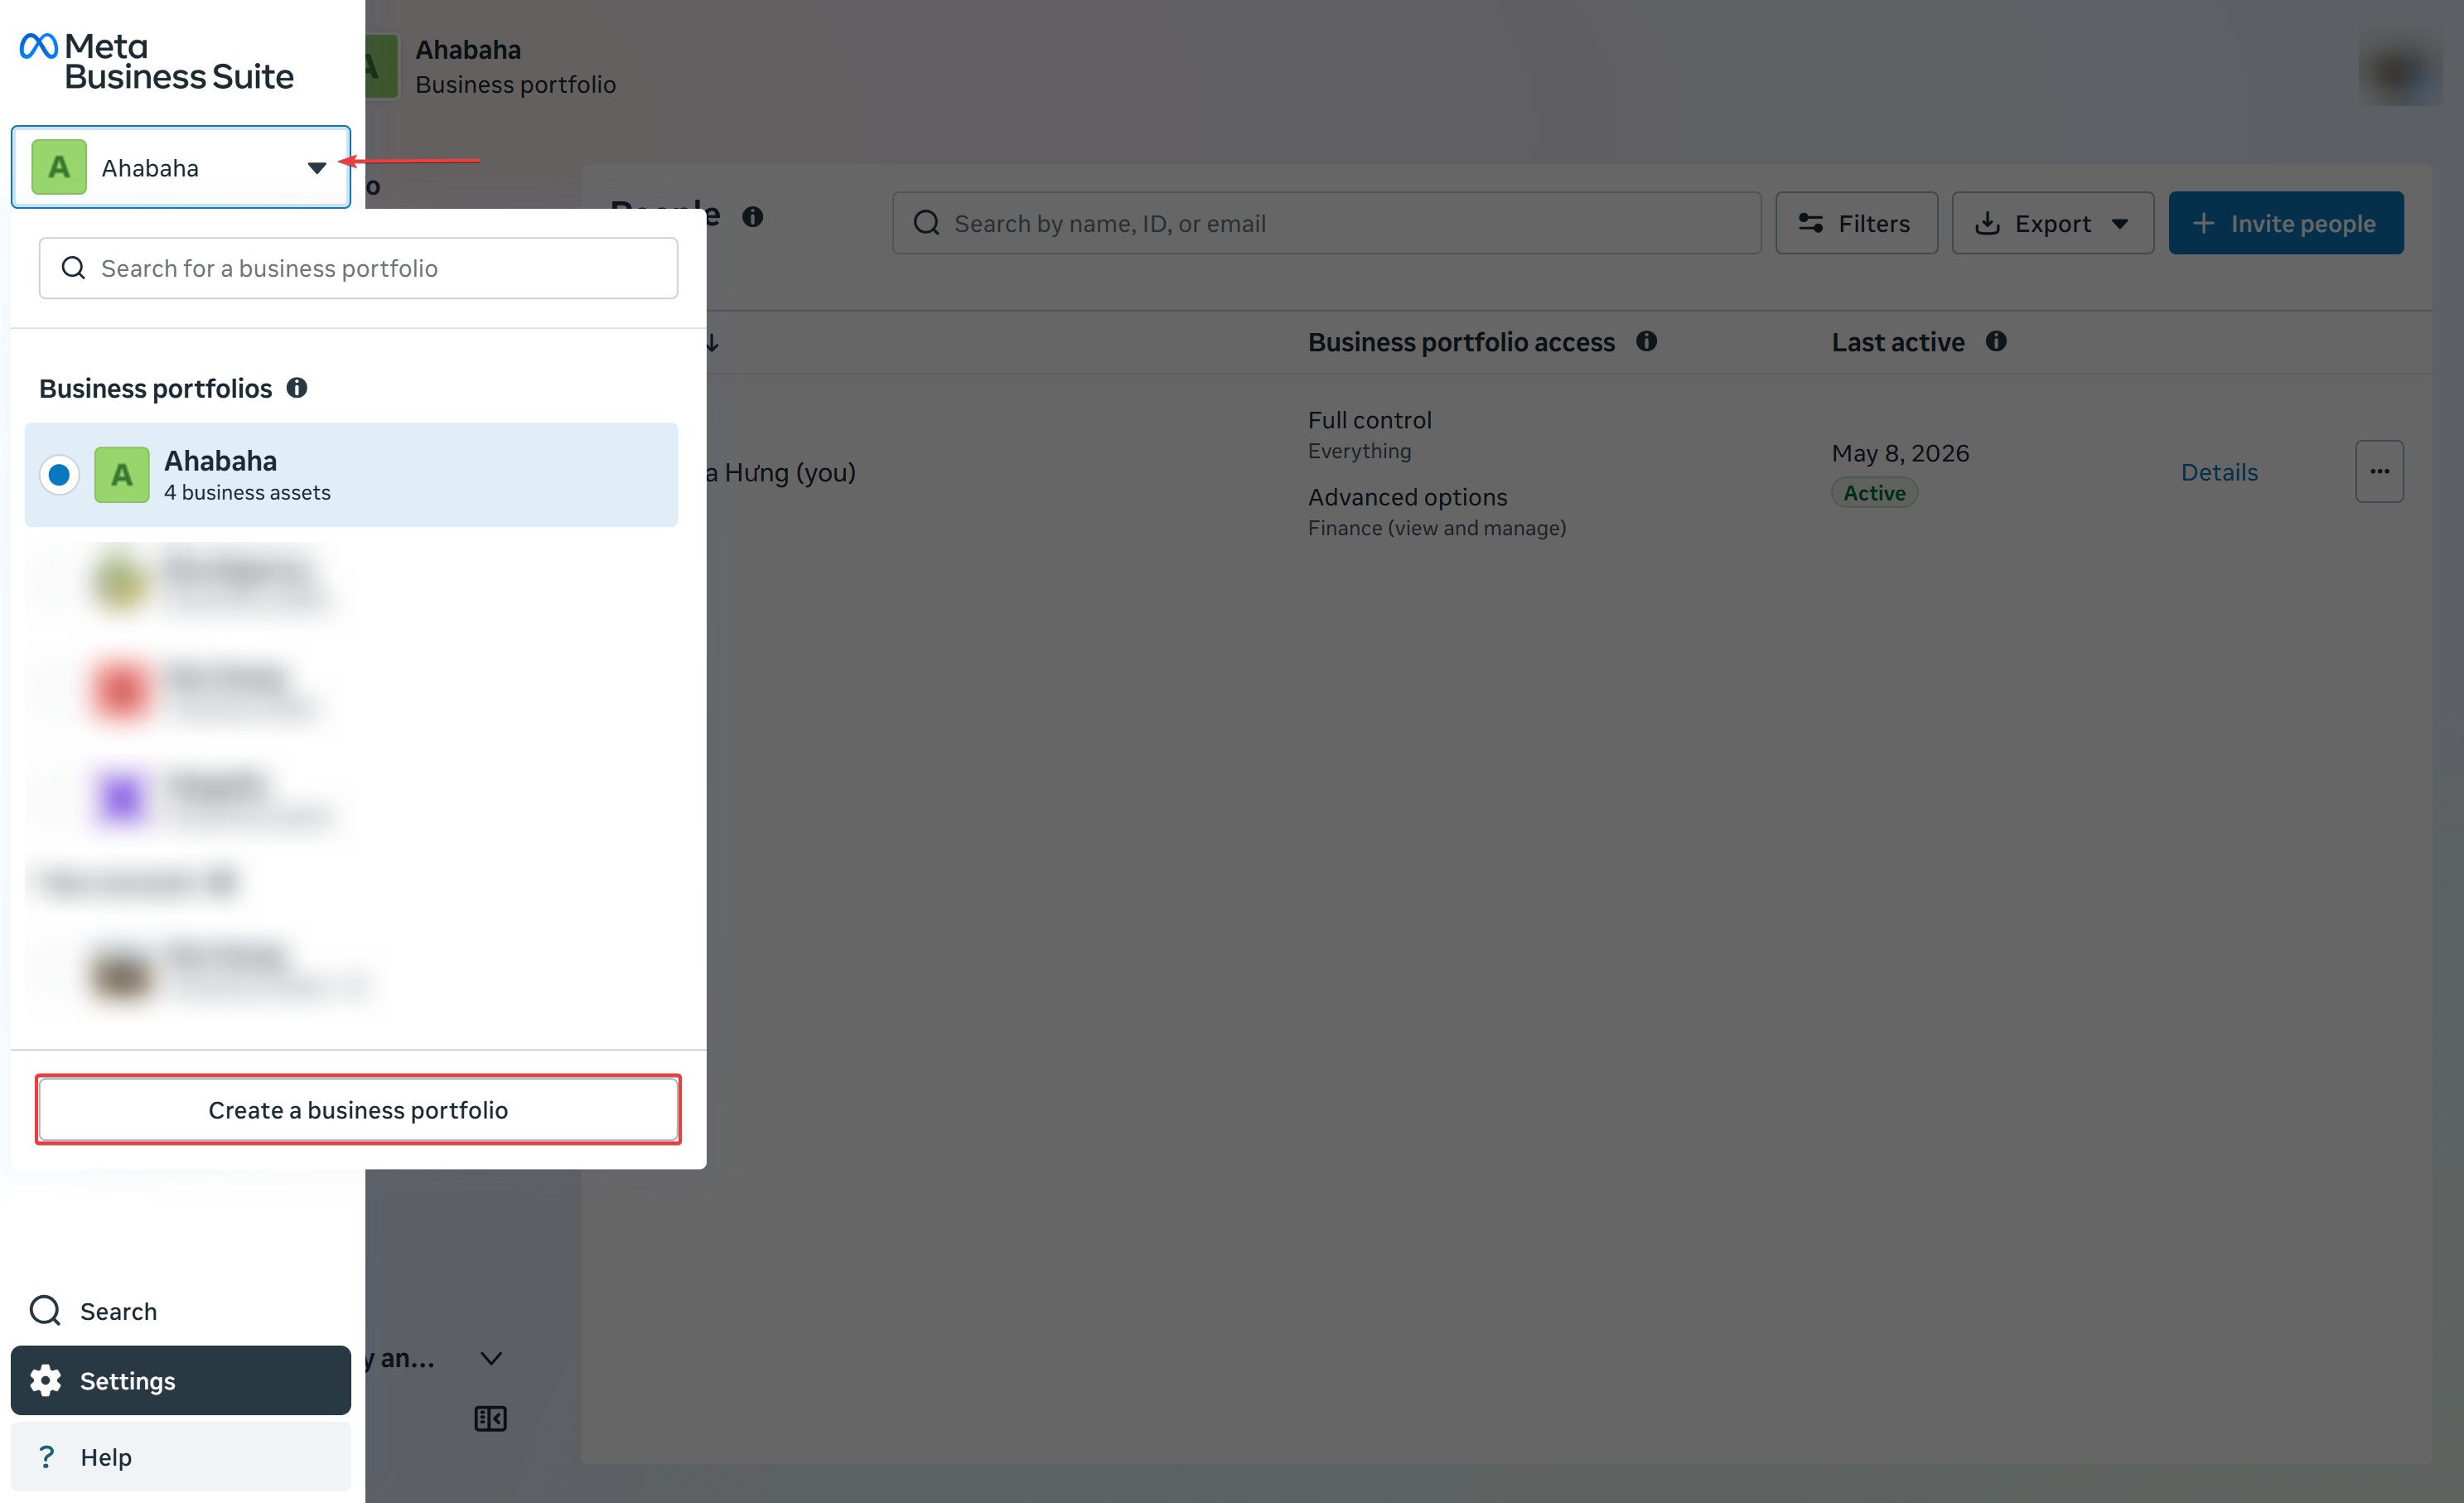Click the Filters sliders icon
This screenshot has height=1503, width=2464.
click(1811, 223)
